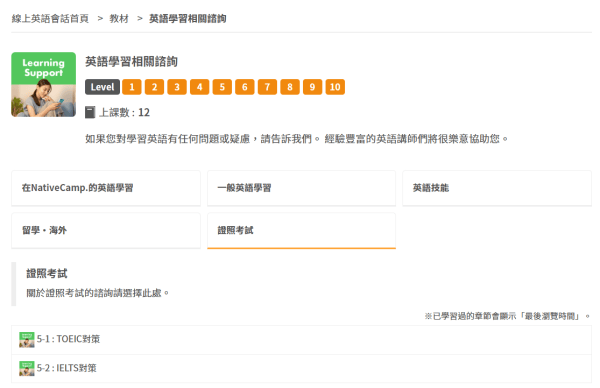Image resolution: width=600 pixels, height=388 pixels.
Task: Go to 線上英語會話首頁 breadcrumb link
Action: point(50,18)
